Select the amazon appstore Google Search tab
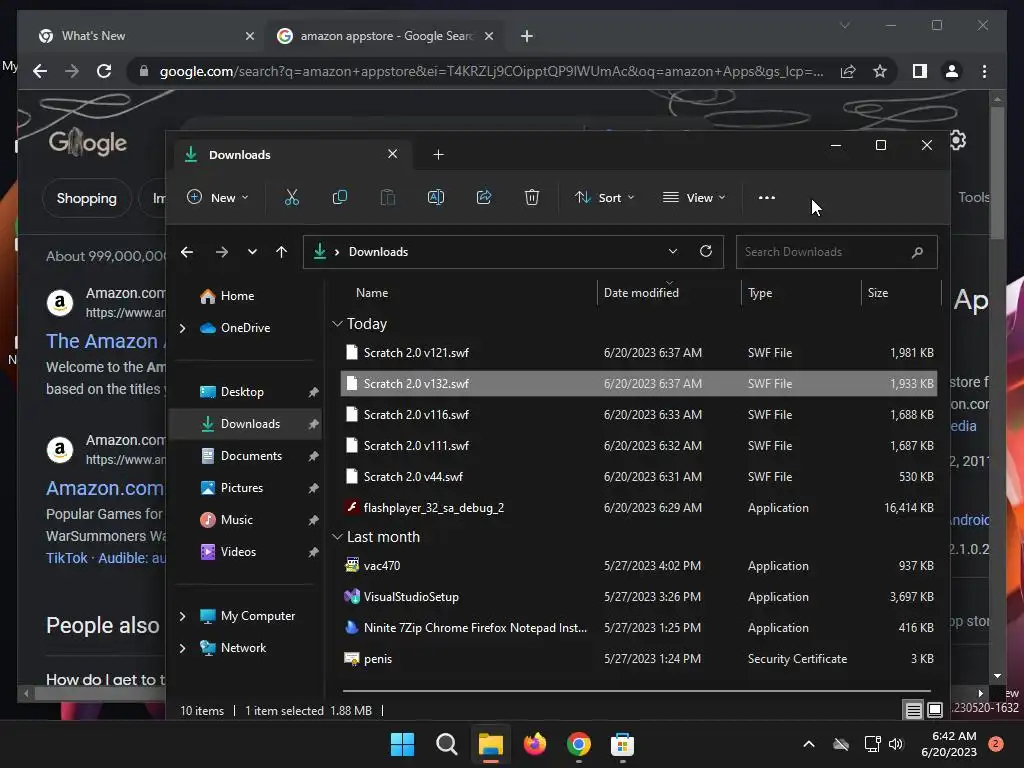The image size is (1024, 768). point(385,36)
